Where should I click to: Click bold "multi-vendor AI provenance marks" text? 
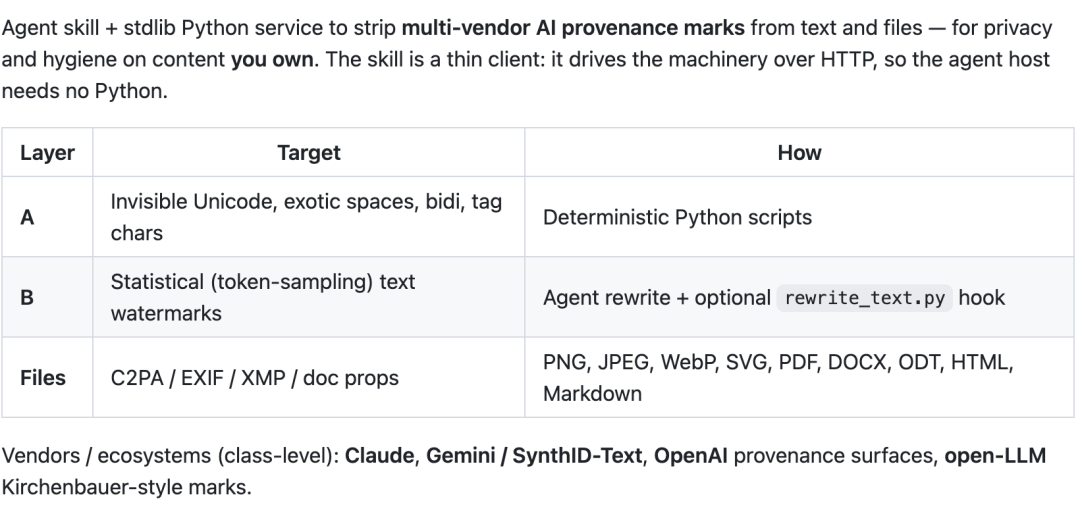pos(573,28)
